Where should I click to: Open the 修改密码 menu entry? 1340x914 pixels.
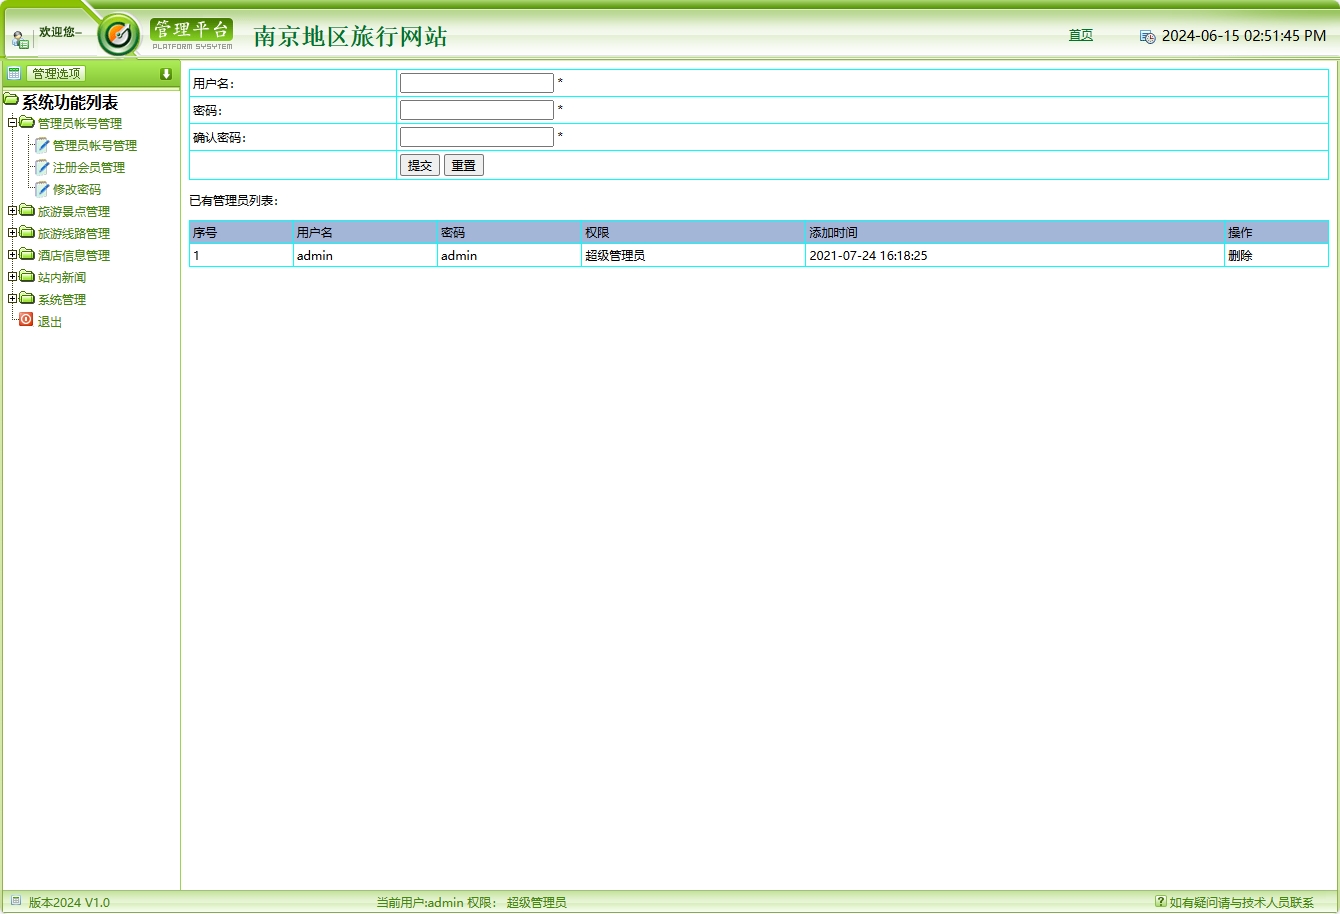[x=77, y=190]
